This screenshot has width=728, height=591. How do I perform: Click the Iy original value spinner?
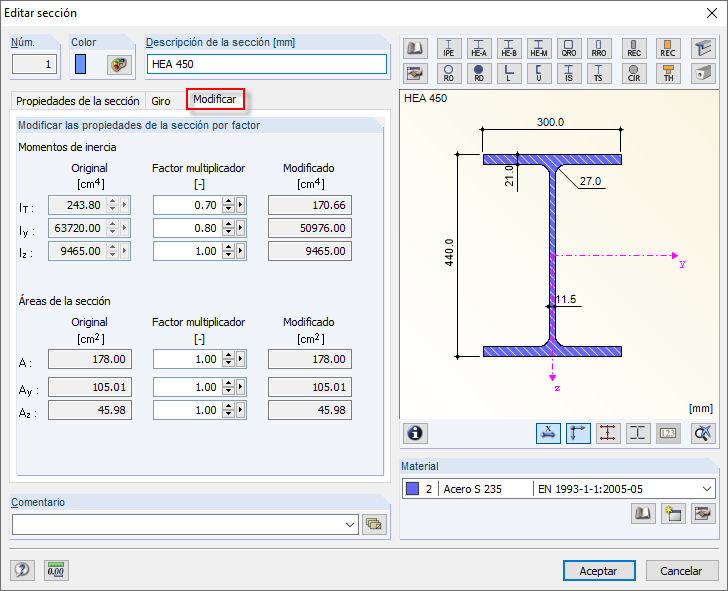112,228
